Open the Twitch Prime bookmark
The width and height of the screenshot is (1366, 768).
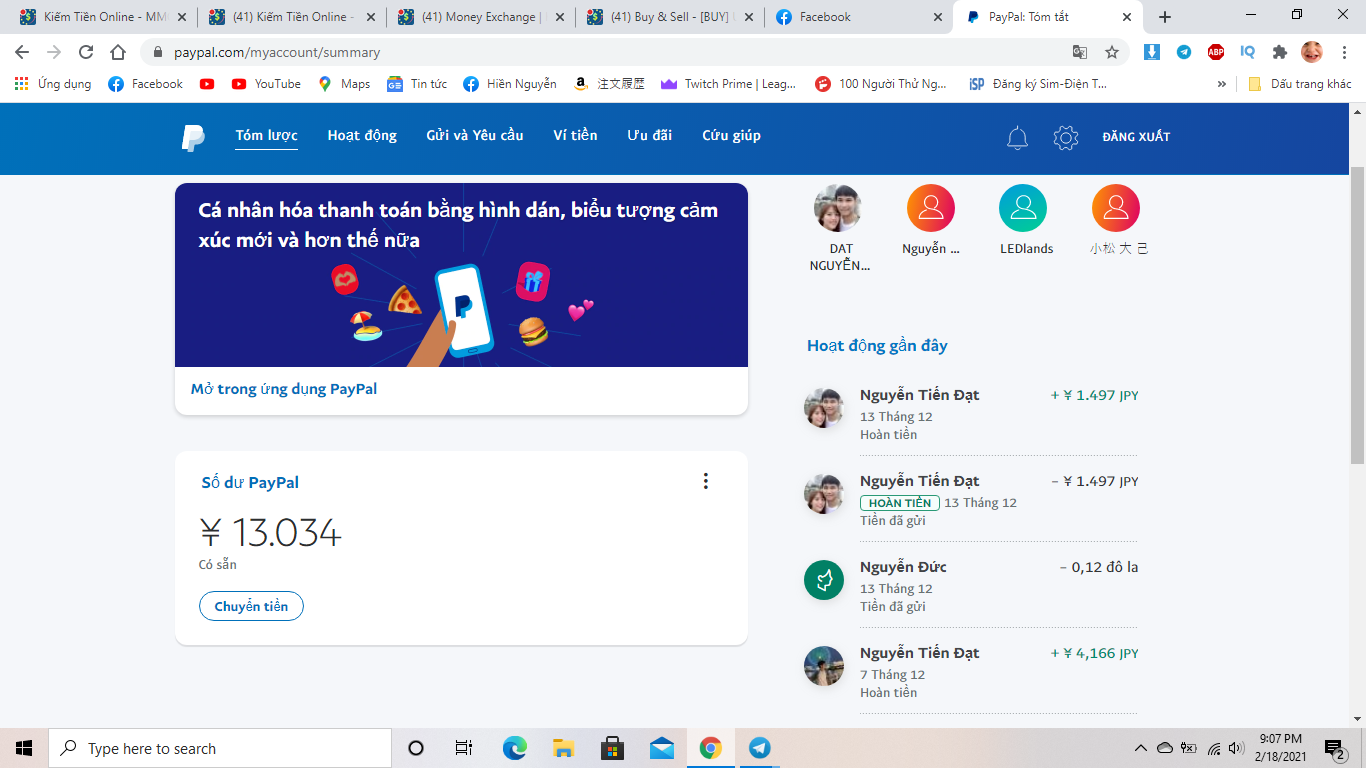729,84
